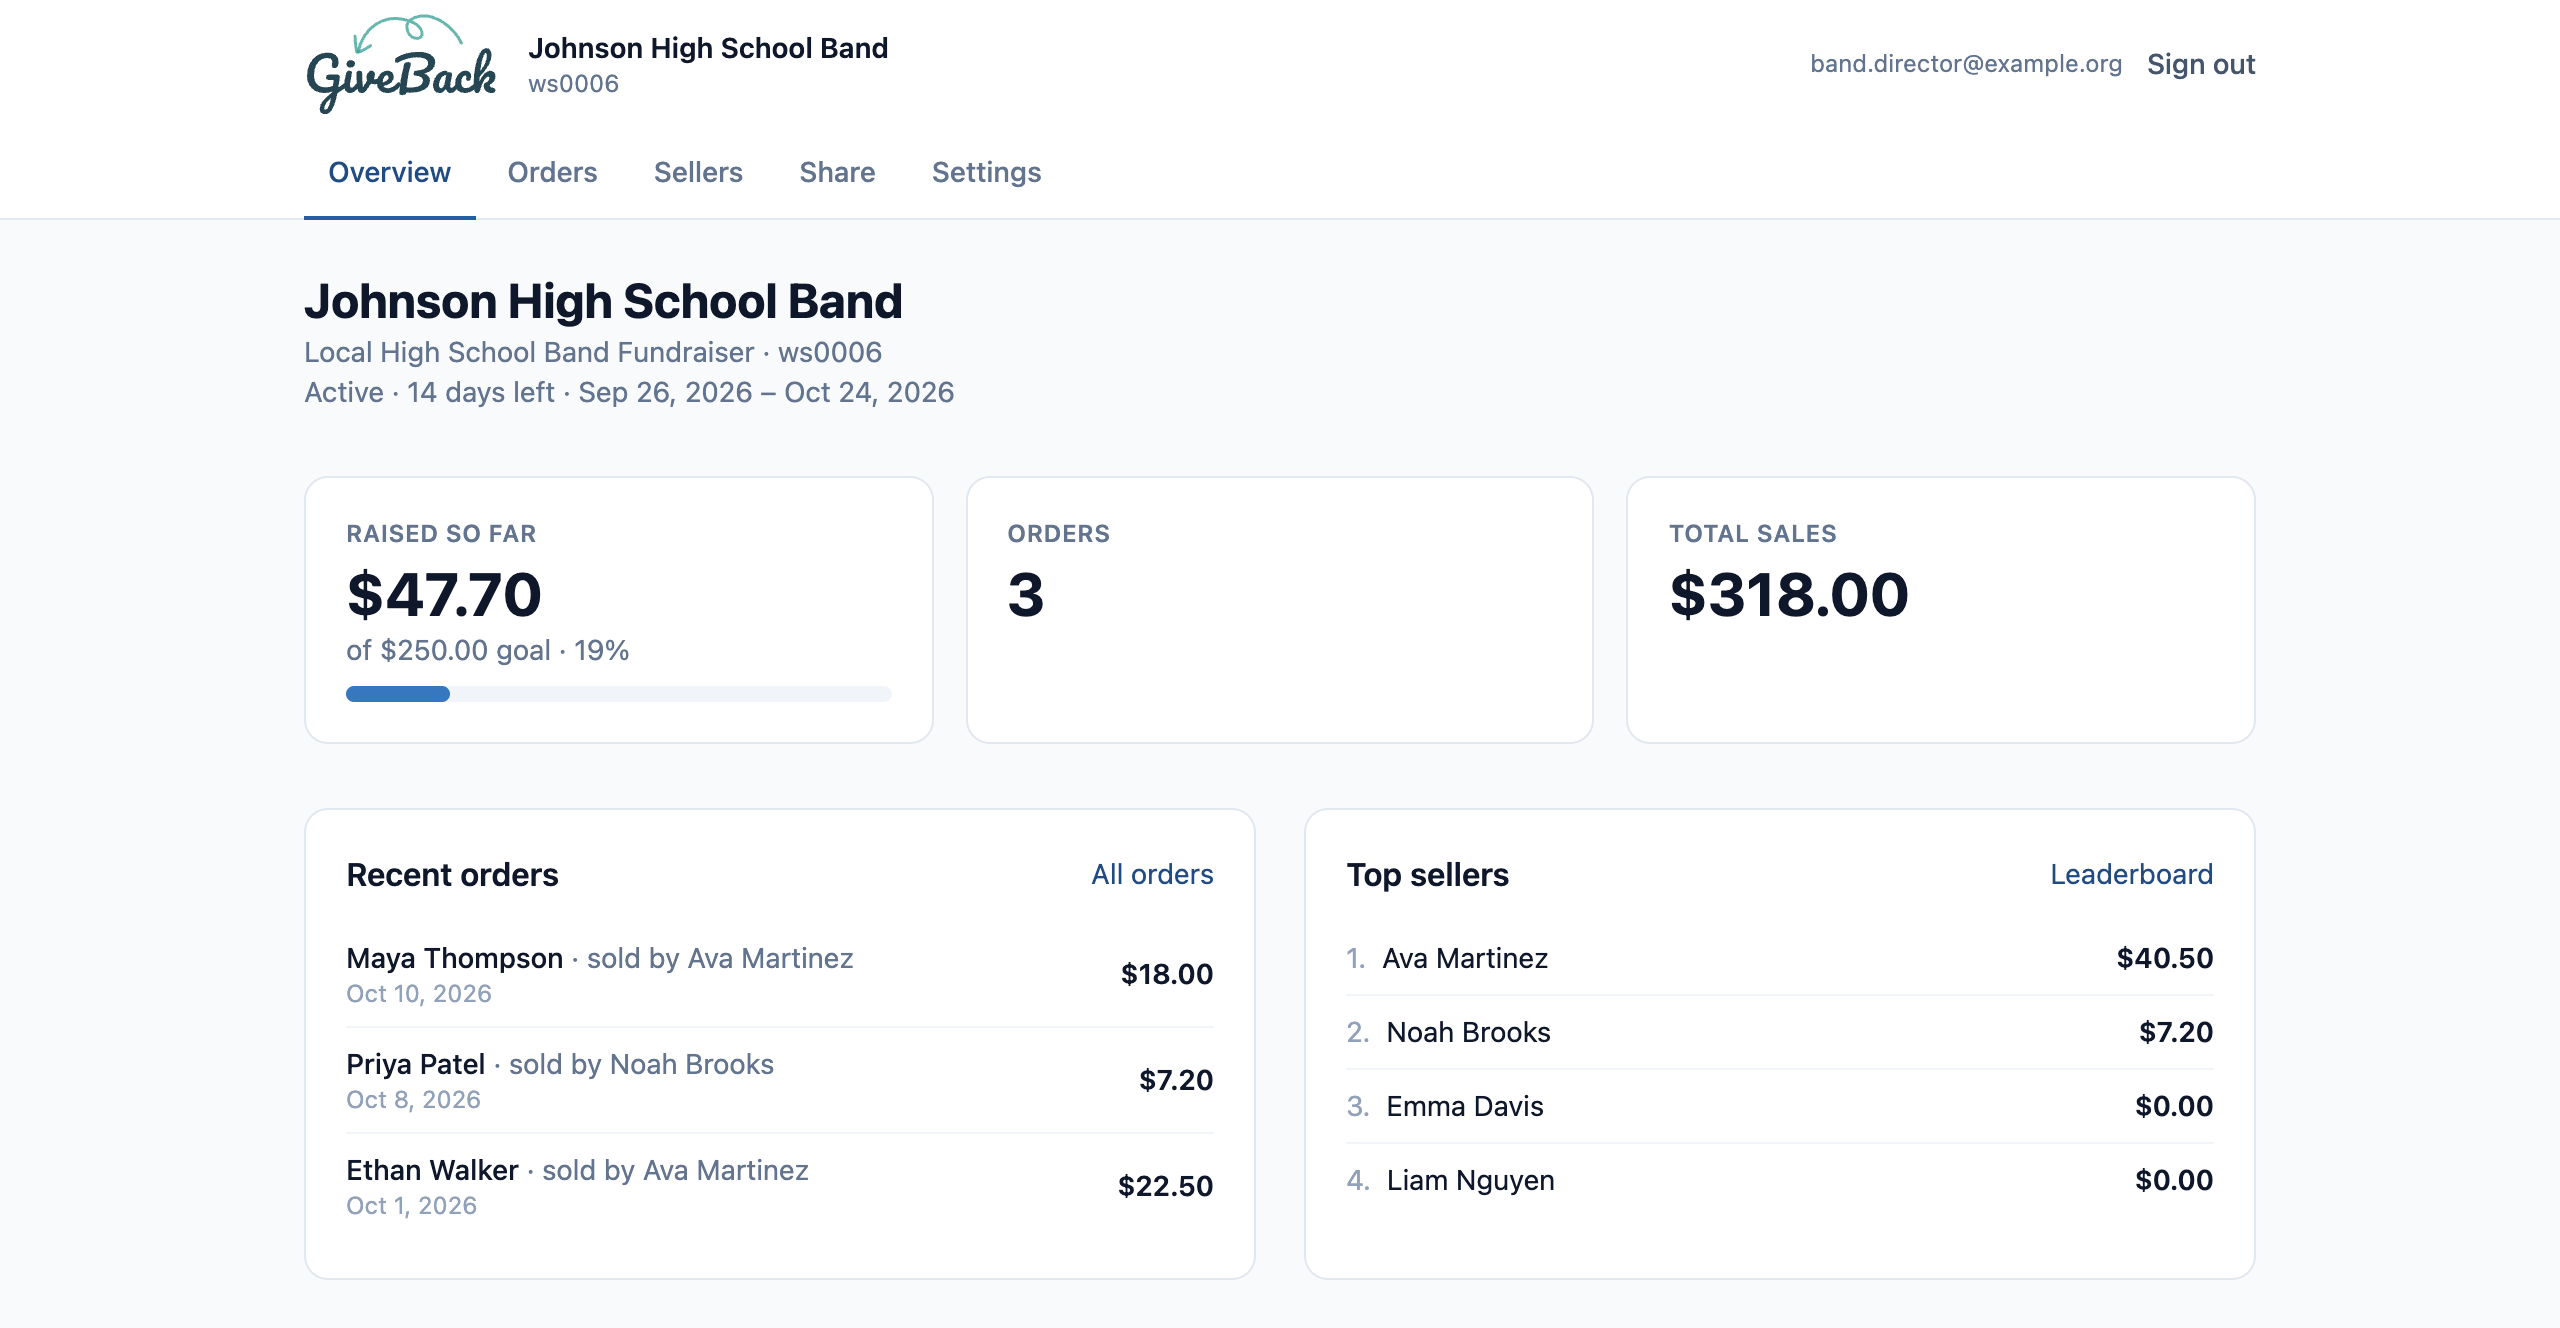Click Emma Davis in Top sellers
Image resolution: width=2560 pixels, height=1328 pixels.
[1465, 1106]
